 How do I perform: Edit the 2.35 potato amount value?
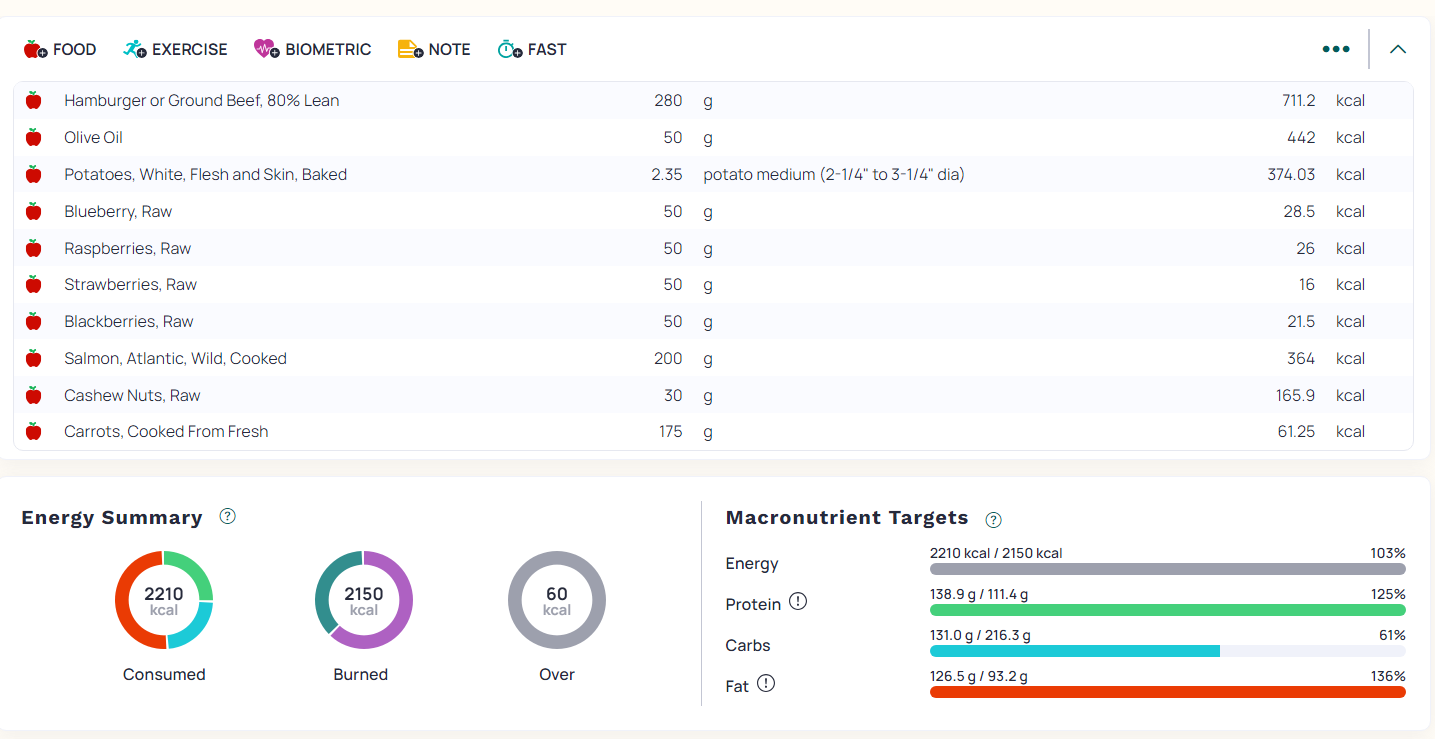click(667, 174)
